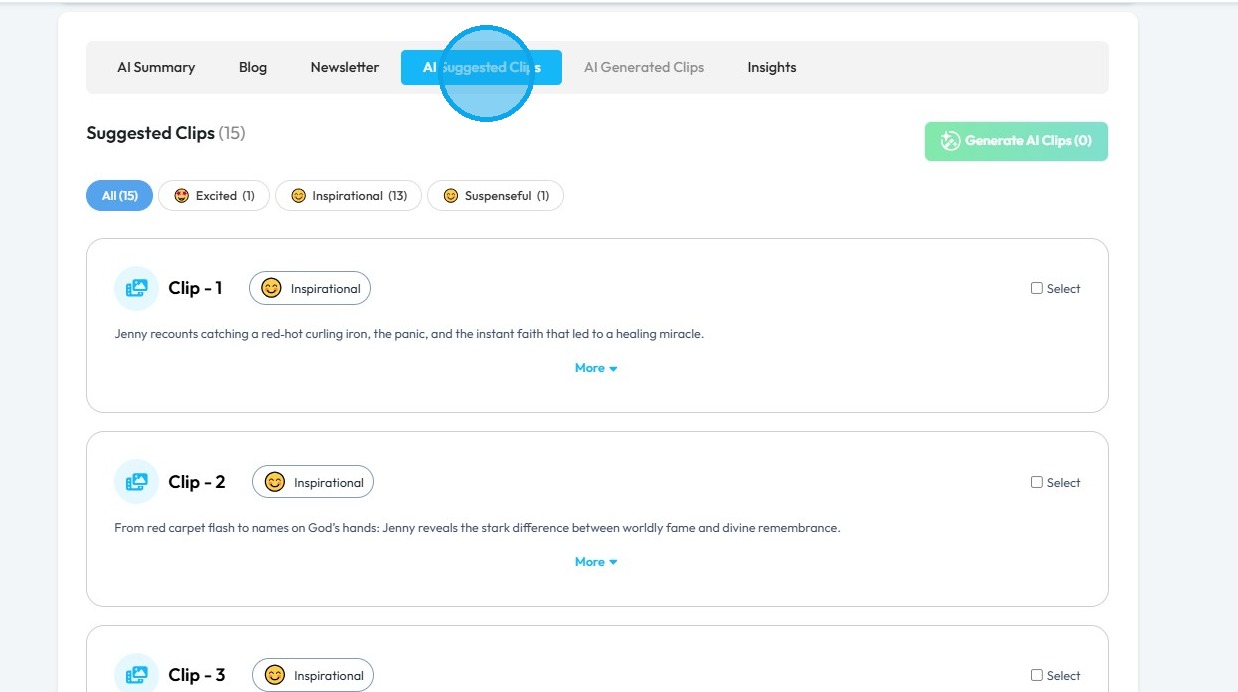Filter clips by Excited (1)
Image resolution: width=1238 pixels, height=692 pixels.
[214, 196]
